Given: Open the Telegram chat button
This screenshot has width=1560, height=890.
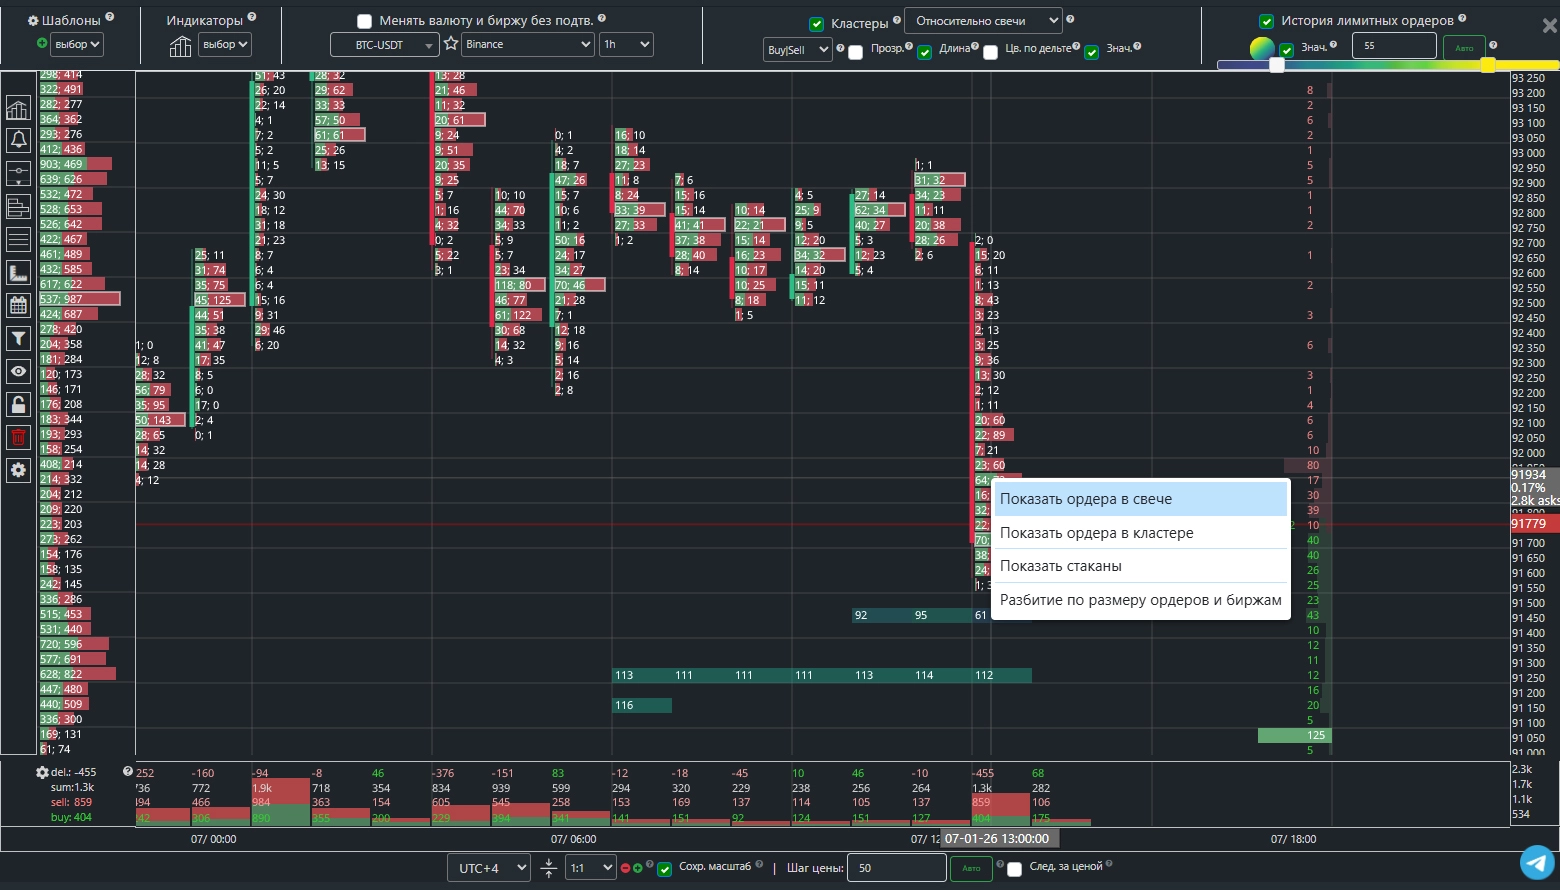Looking at the screenshot, I should [1537, 862].
